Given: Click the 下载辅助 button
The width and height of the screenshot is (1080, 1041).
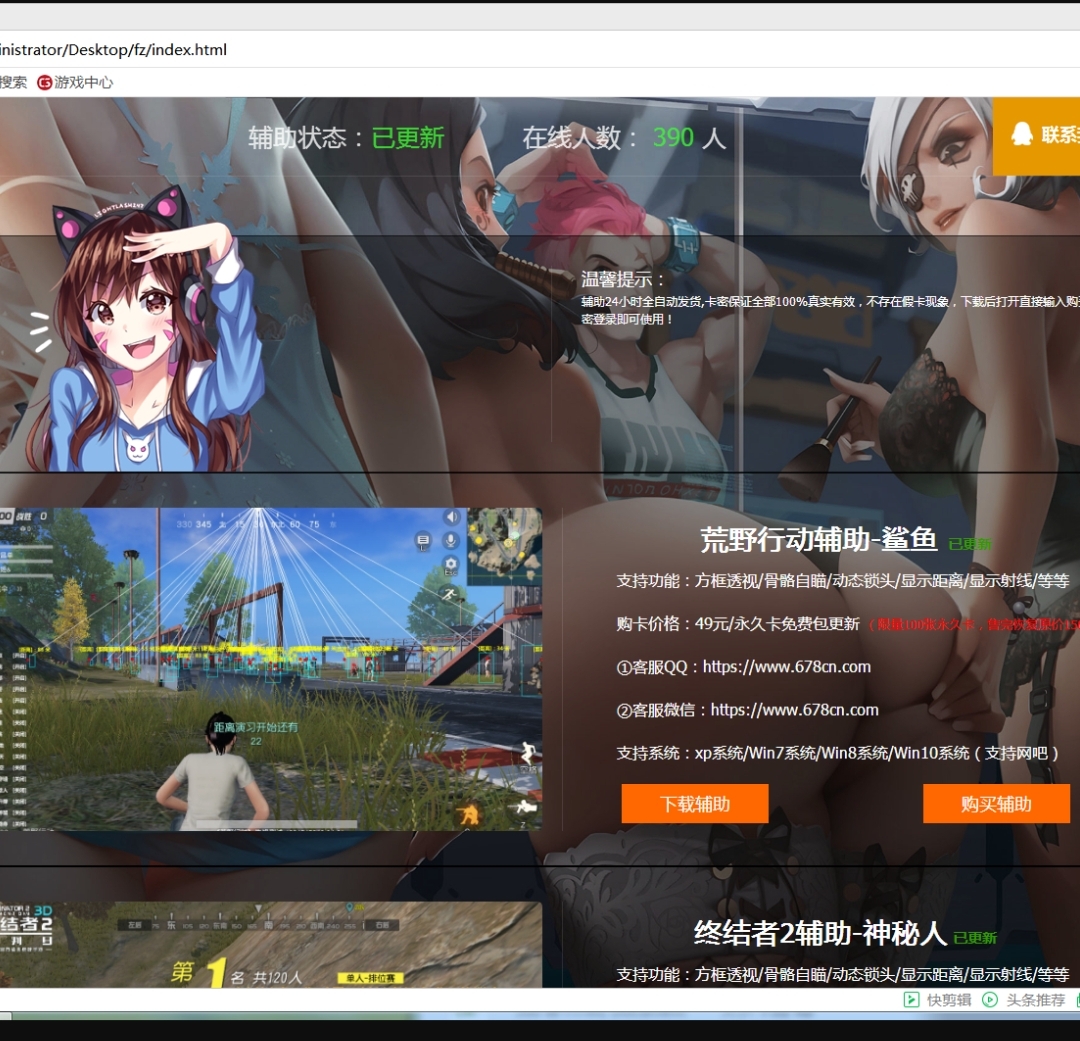Looking at the screenshot, I should [694, 803].
